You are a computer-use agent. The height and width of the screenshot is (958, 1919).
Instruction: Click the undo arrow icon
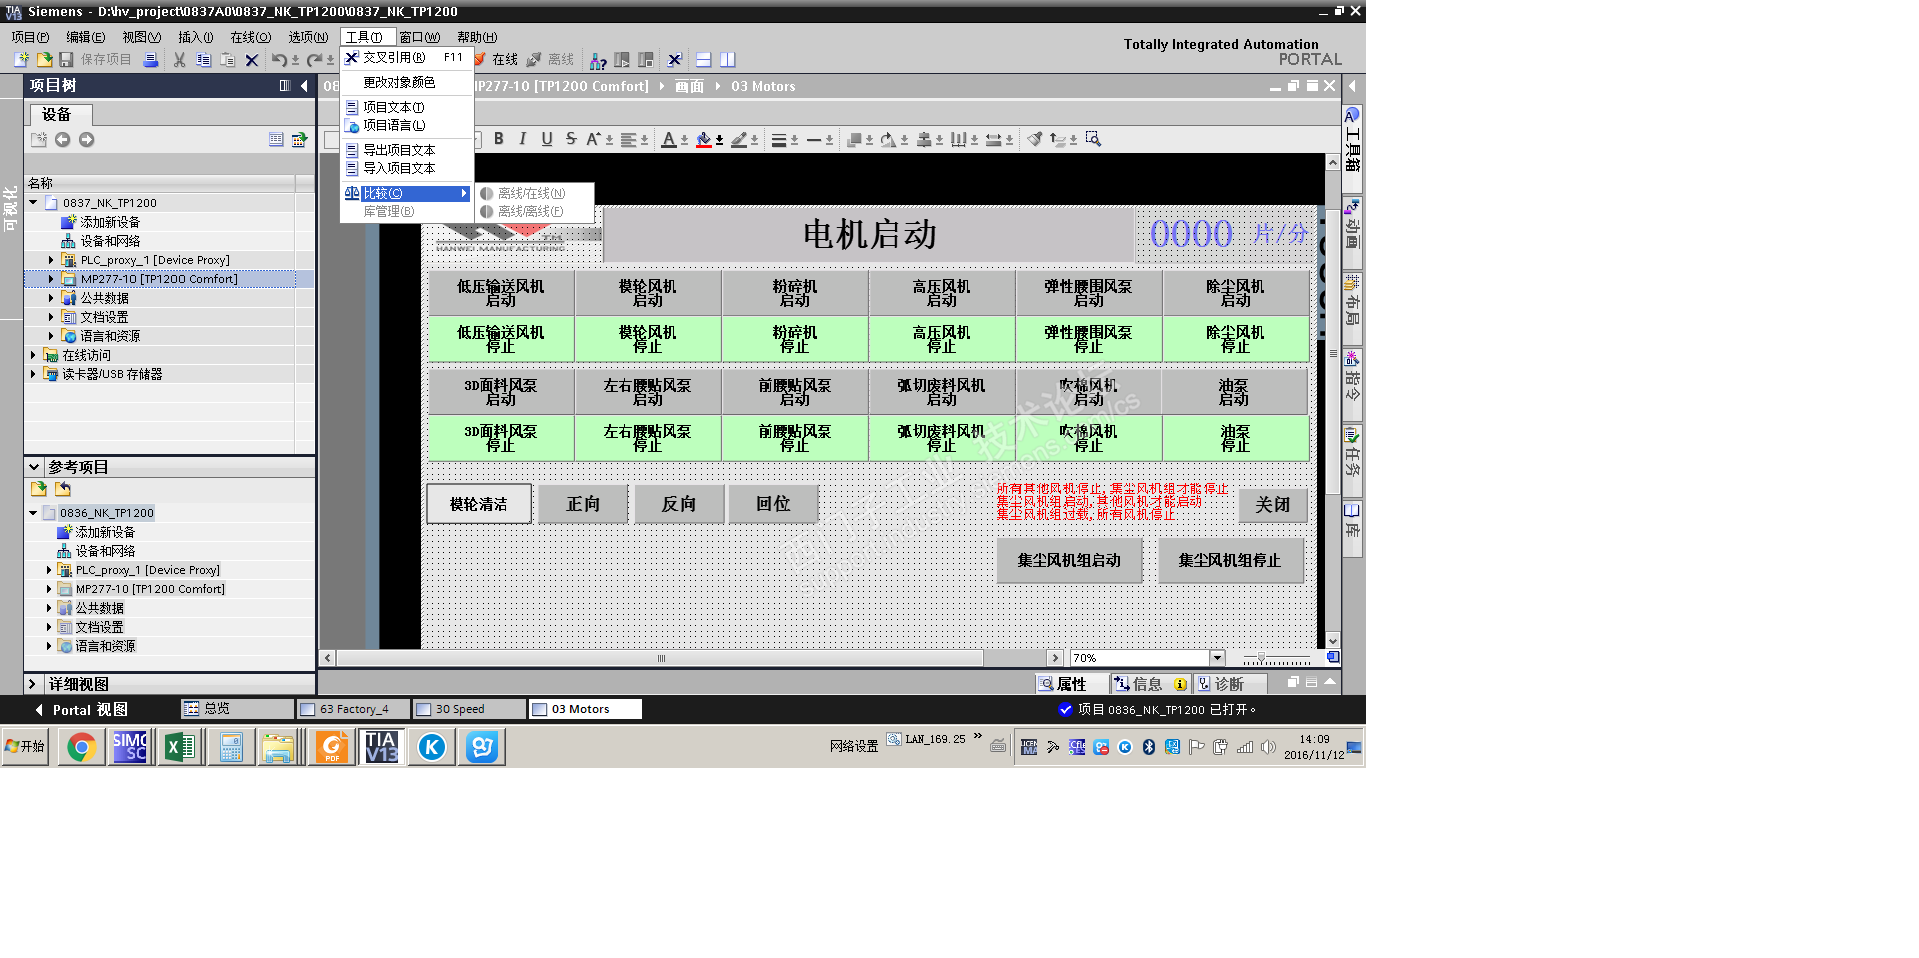pyautogui.click(x=279, y=60)
